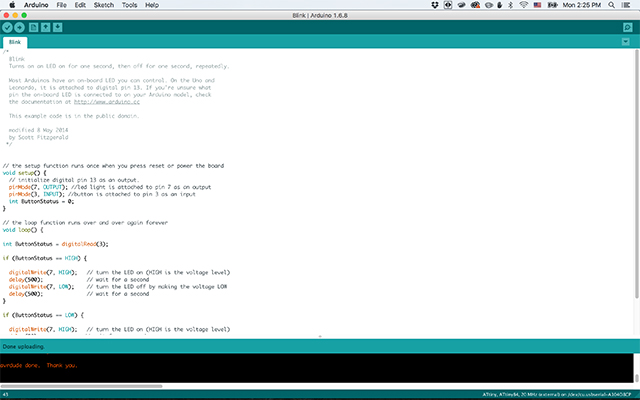640x400 pixels.
Task: Open the Apple menu
Action: click(12, 5)
